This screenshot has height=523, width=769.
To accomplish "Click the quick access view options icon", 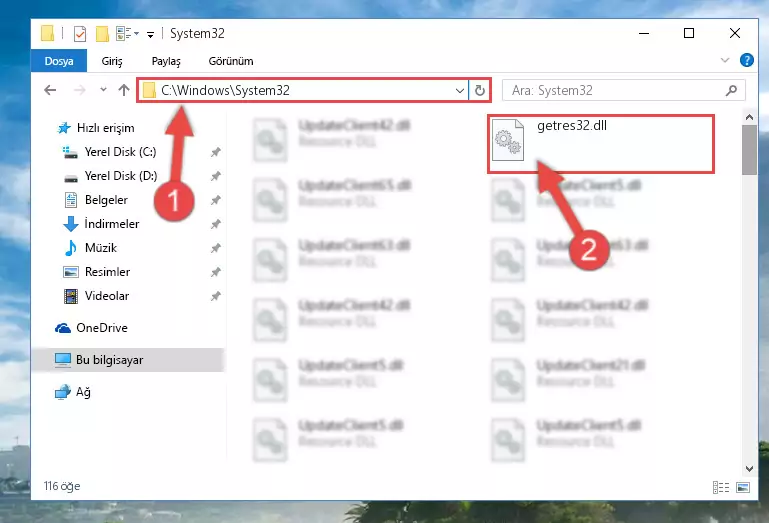I will pos(127,33).
